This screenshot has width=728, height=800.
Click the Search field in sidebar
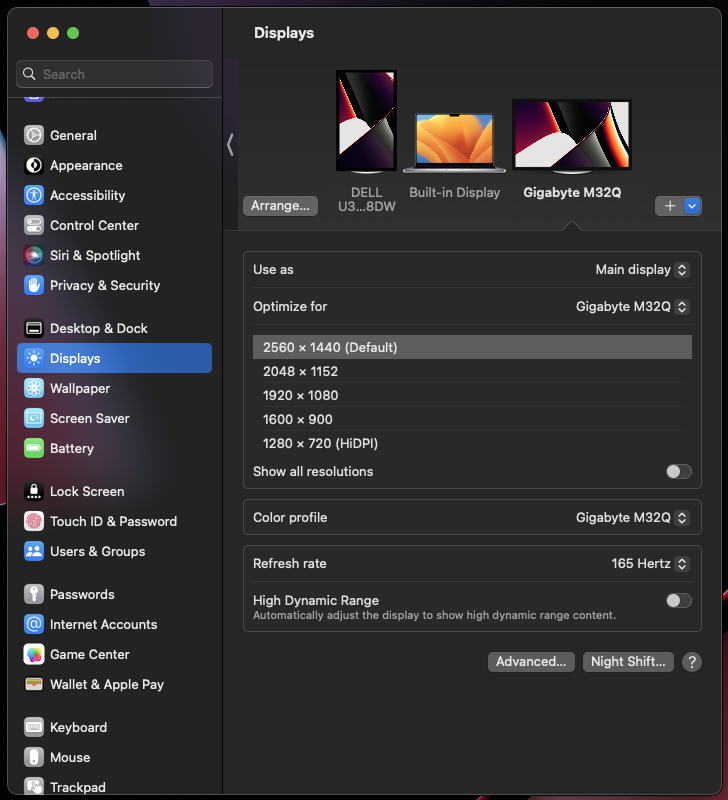pyautogui.click(x=115, y=74)
